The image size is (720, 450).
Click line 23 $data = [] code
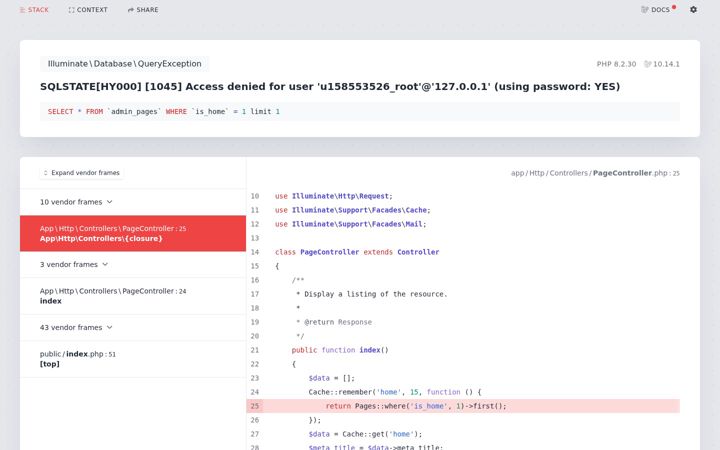[x=332, y=378]
